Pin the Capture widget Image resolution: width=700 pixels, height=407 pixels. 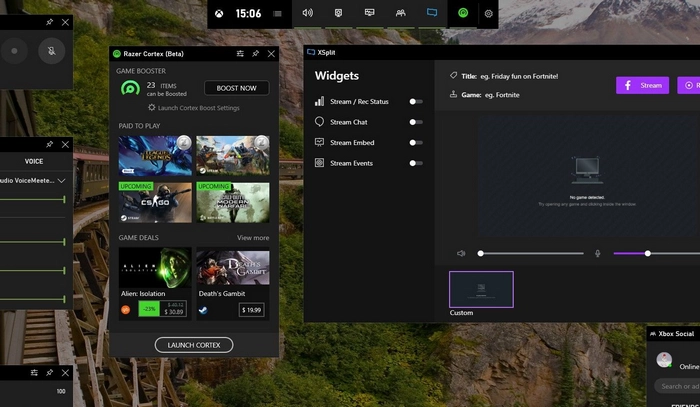tap(50, 22)
